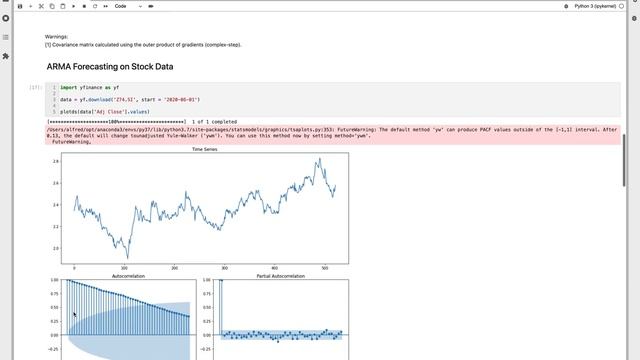Open the extension manager puzzle icon
This screenshot has width=640, height=360.
(x=6, y=56)
